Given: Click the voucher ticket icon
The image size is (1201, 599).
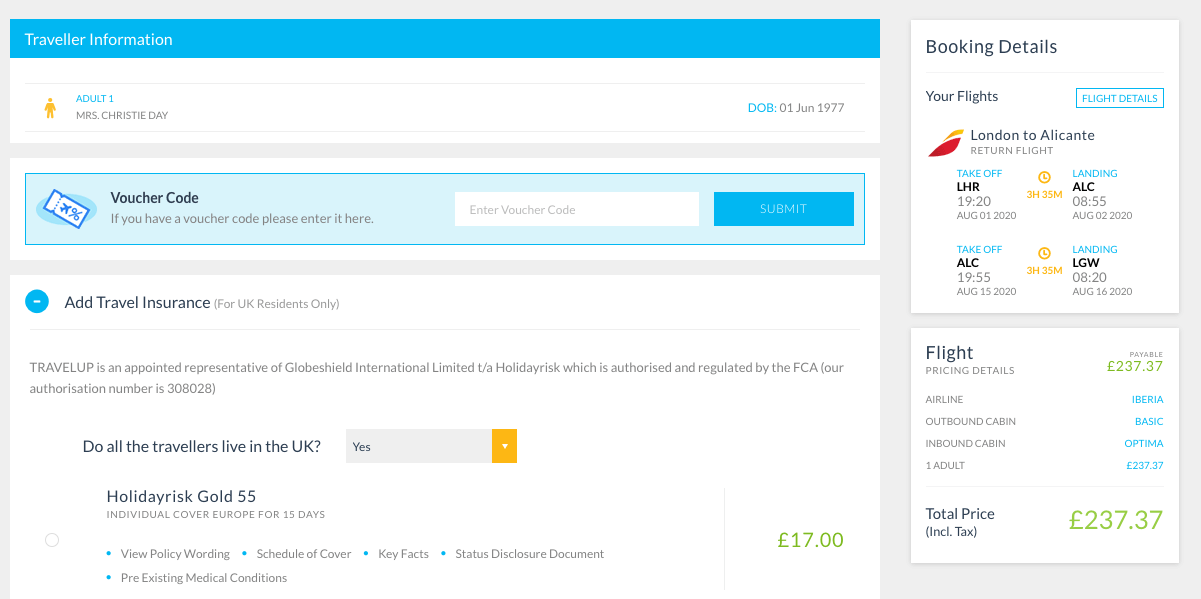Looking at the screenshot, I should click(67, 208).
